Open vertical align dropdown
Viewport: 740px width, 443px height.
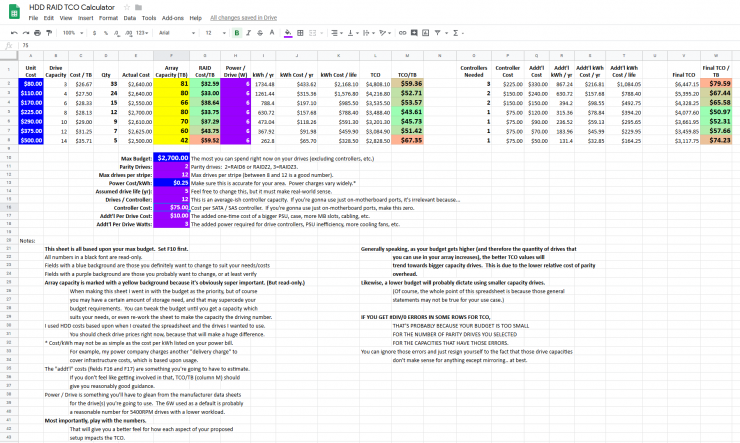(353, 33)
